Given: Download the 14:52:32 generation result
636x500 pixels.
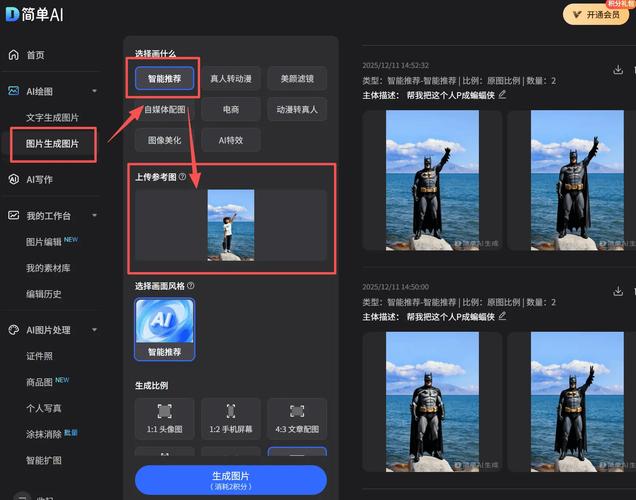Looking at the screenshot, I should pos(618,70).
